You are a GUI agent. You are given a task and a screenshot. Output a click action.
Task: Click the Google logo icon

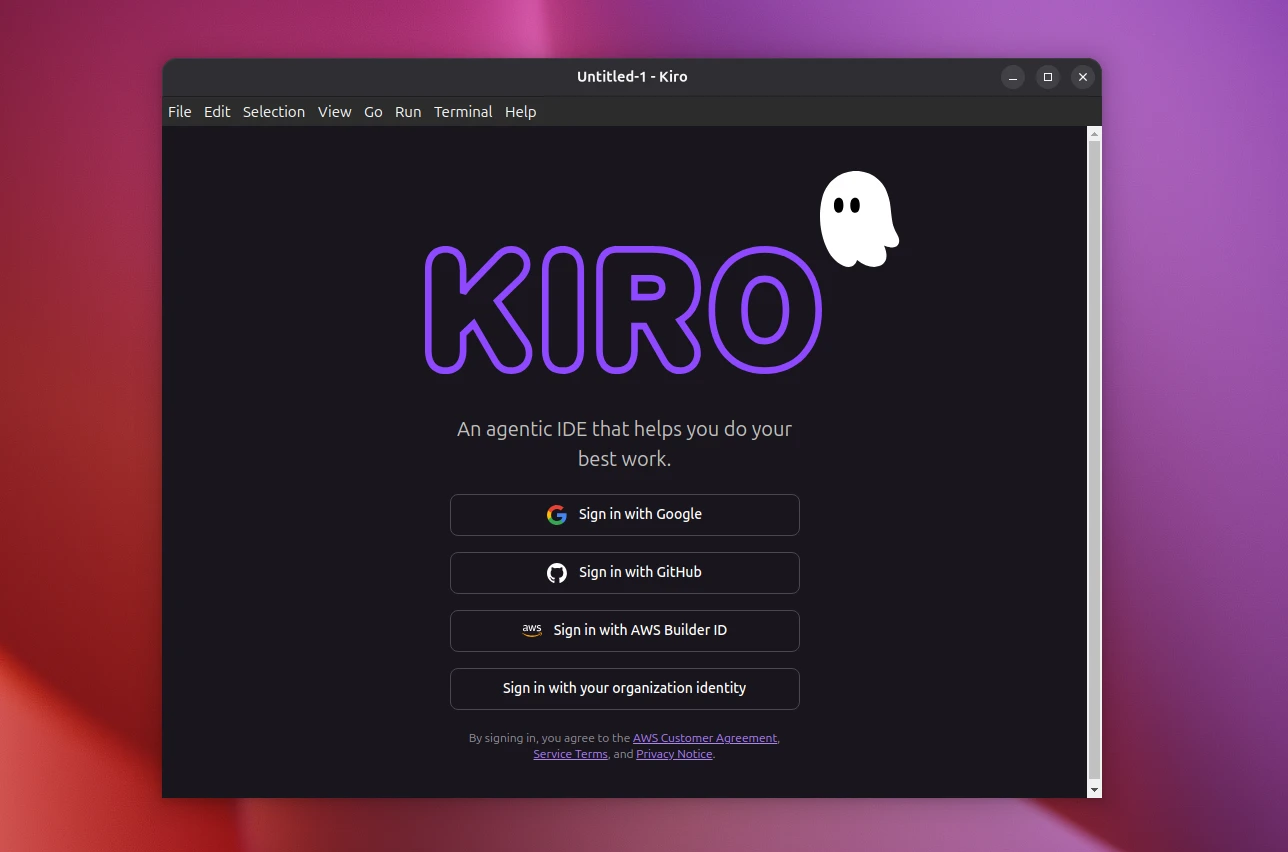pos(556,514)
